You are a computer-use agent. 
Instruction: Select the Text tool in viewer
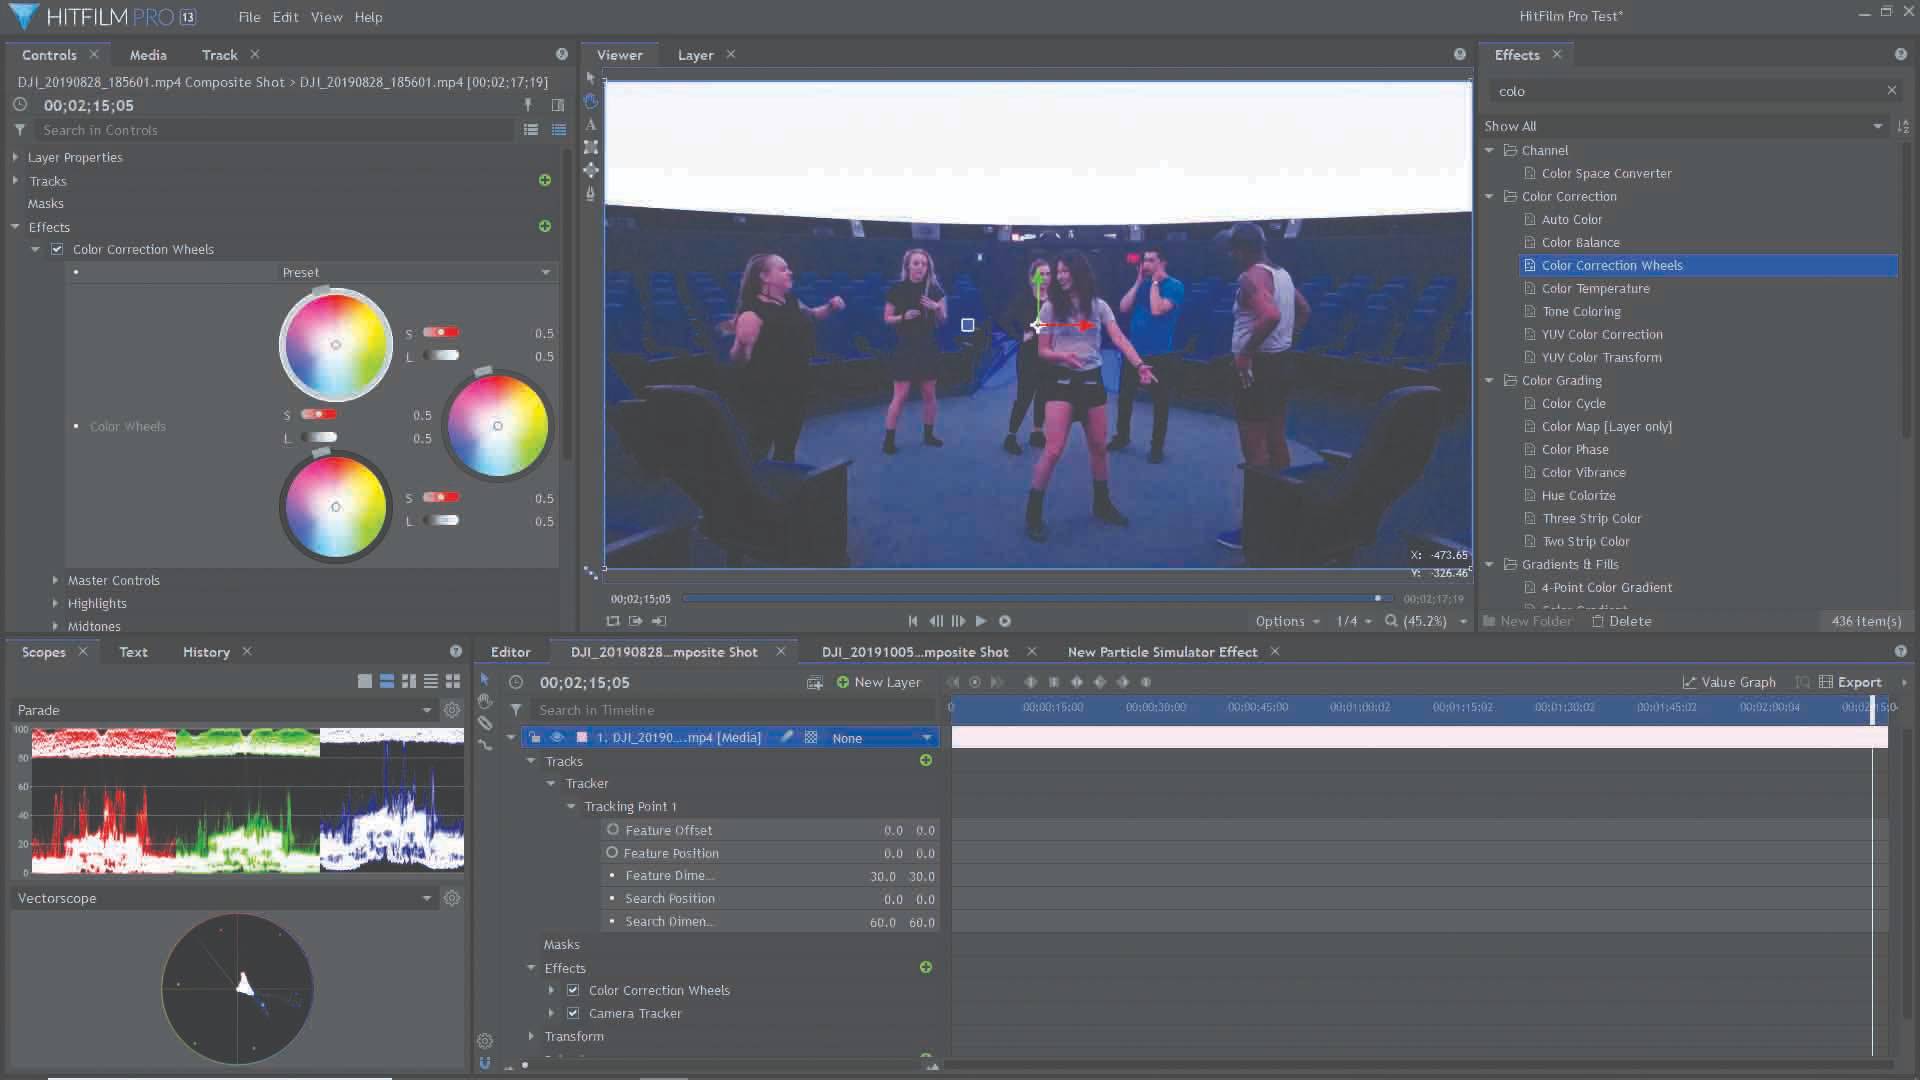[x=591, y=124]
